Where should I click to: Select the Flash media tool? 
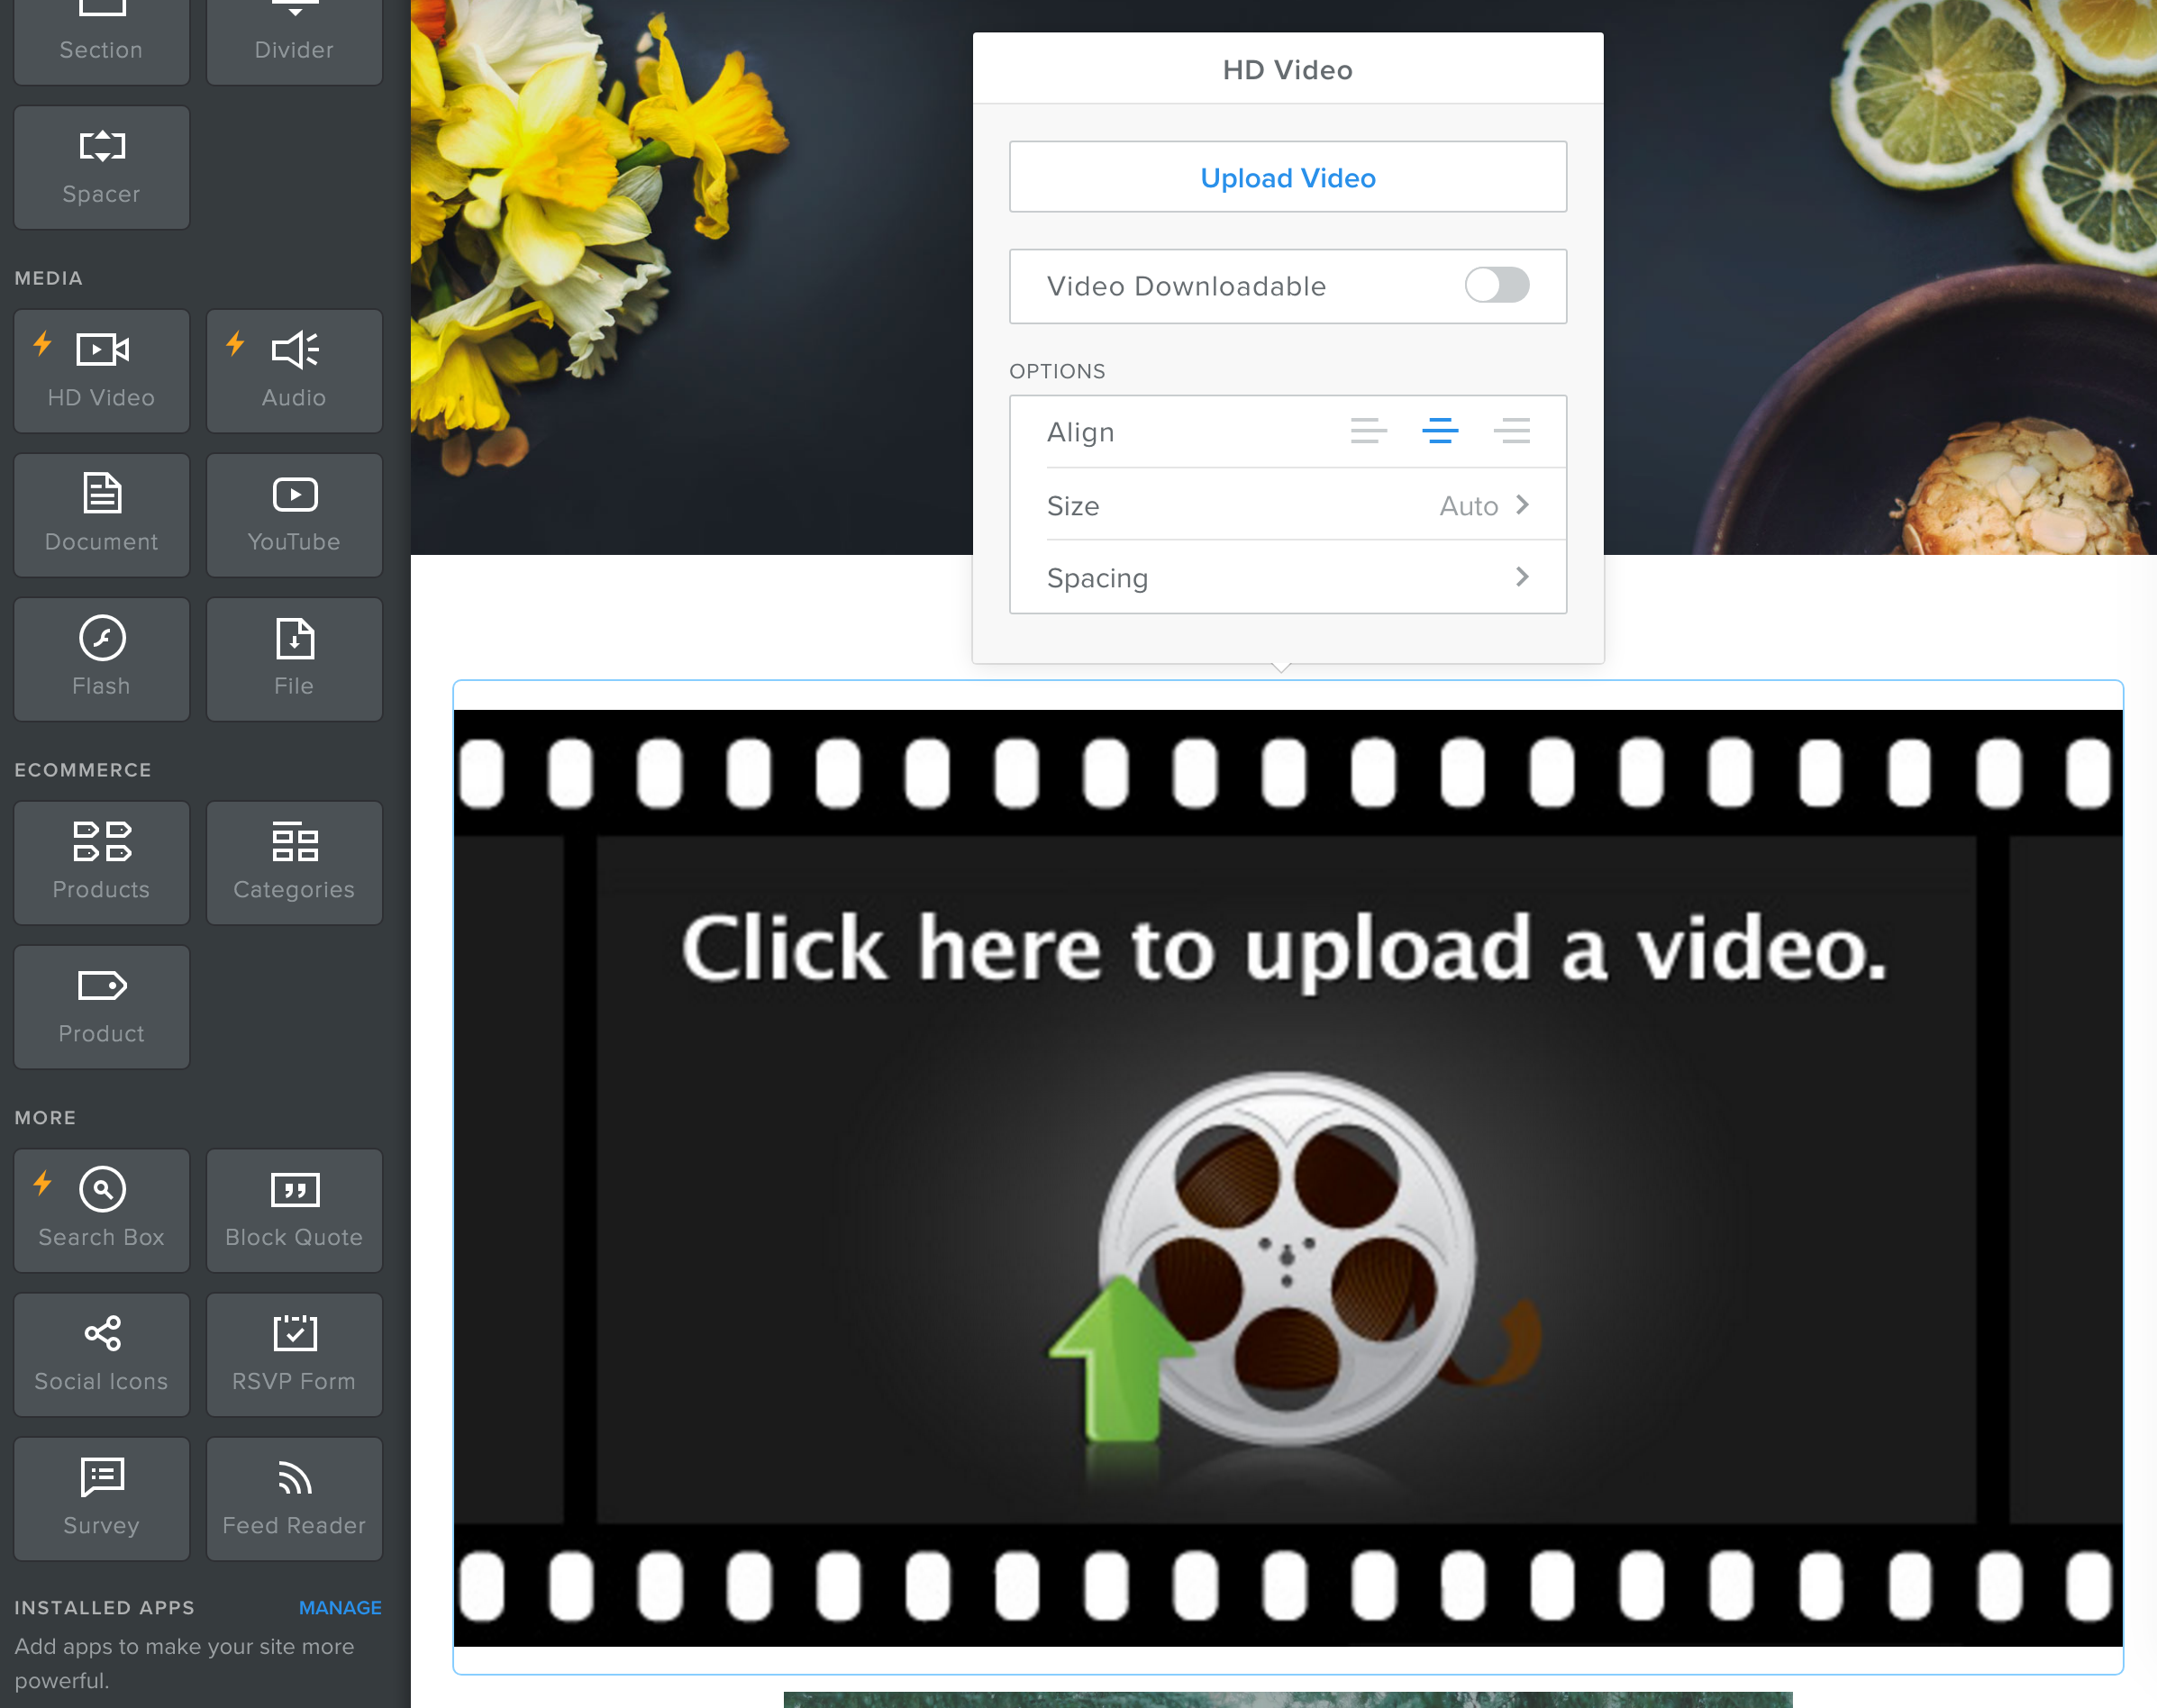coord(100,655)
